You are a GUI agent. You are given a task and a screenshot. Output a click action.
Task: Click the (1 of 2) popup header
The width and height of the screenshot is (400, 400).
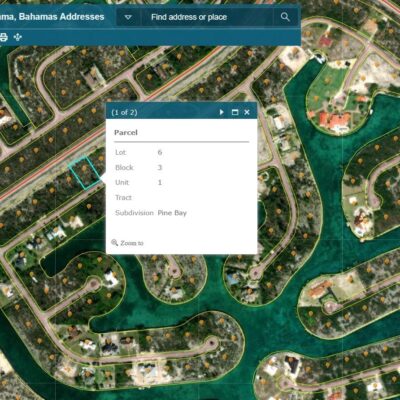tap(124, 112)
